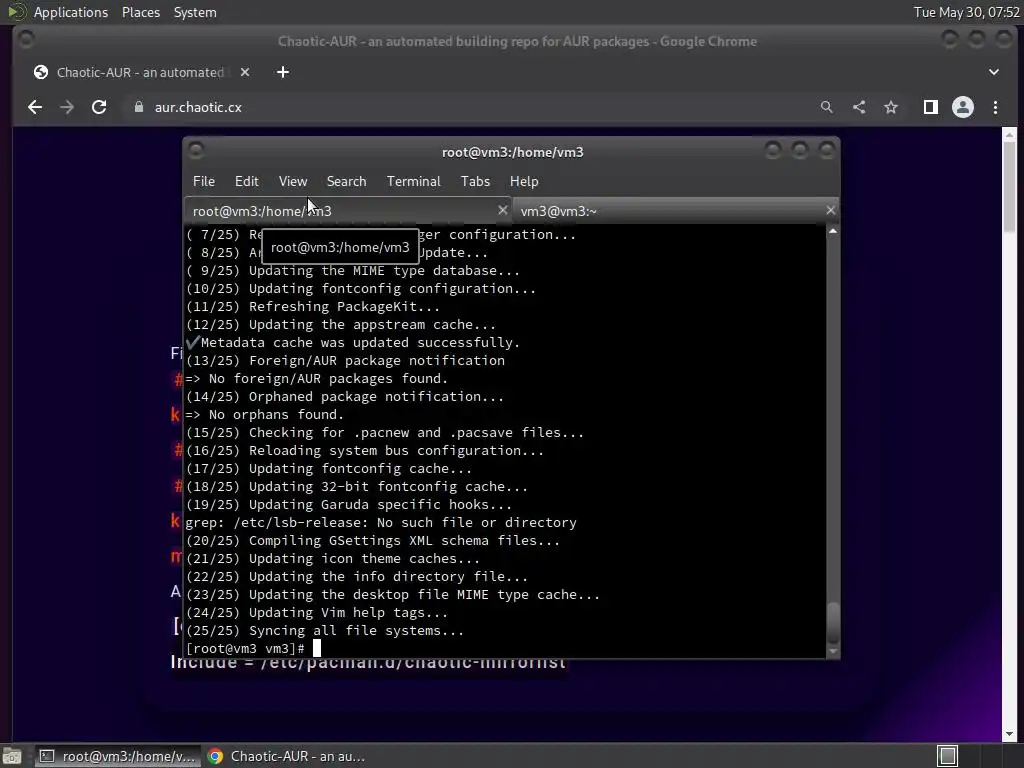Viewport: 1024px width, 768px height.
Task: Open terminal Tabs menu
Action: point(475,181)
